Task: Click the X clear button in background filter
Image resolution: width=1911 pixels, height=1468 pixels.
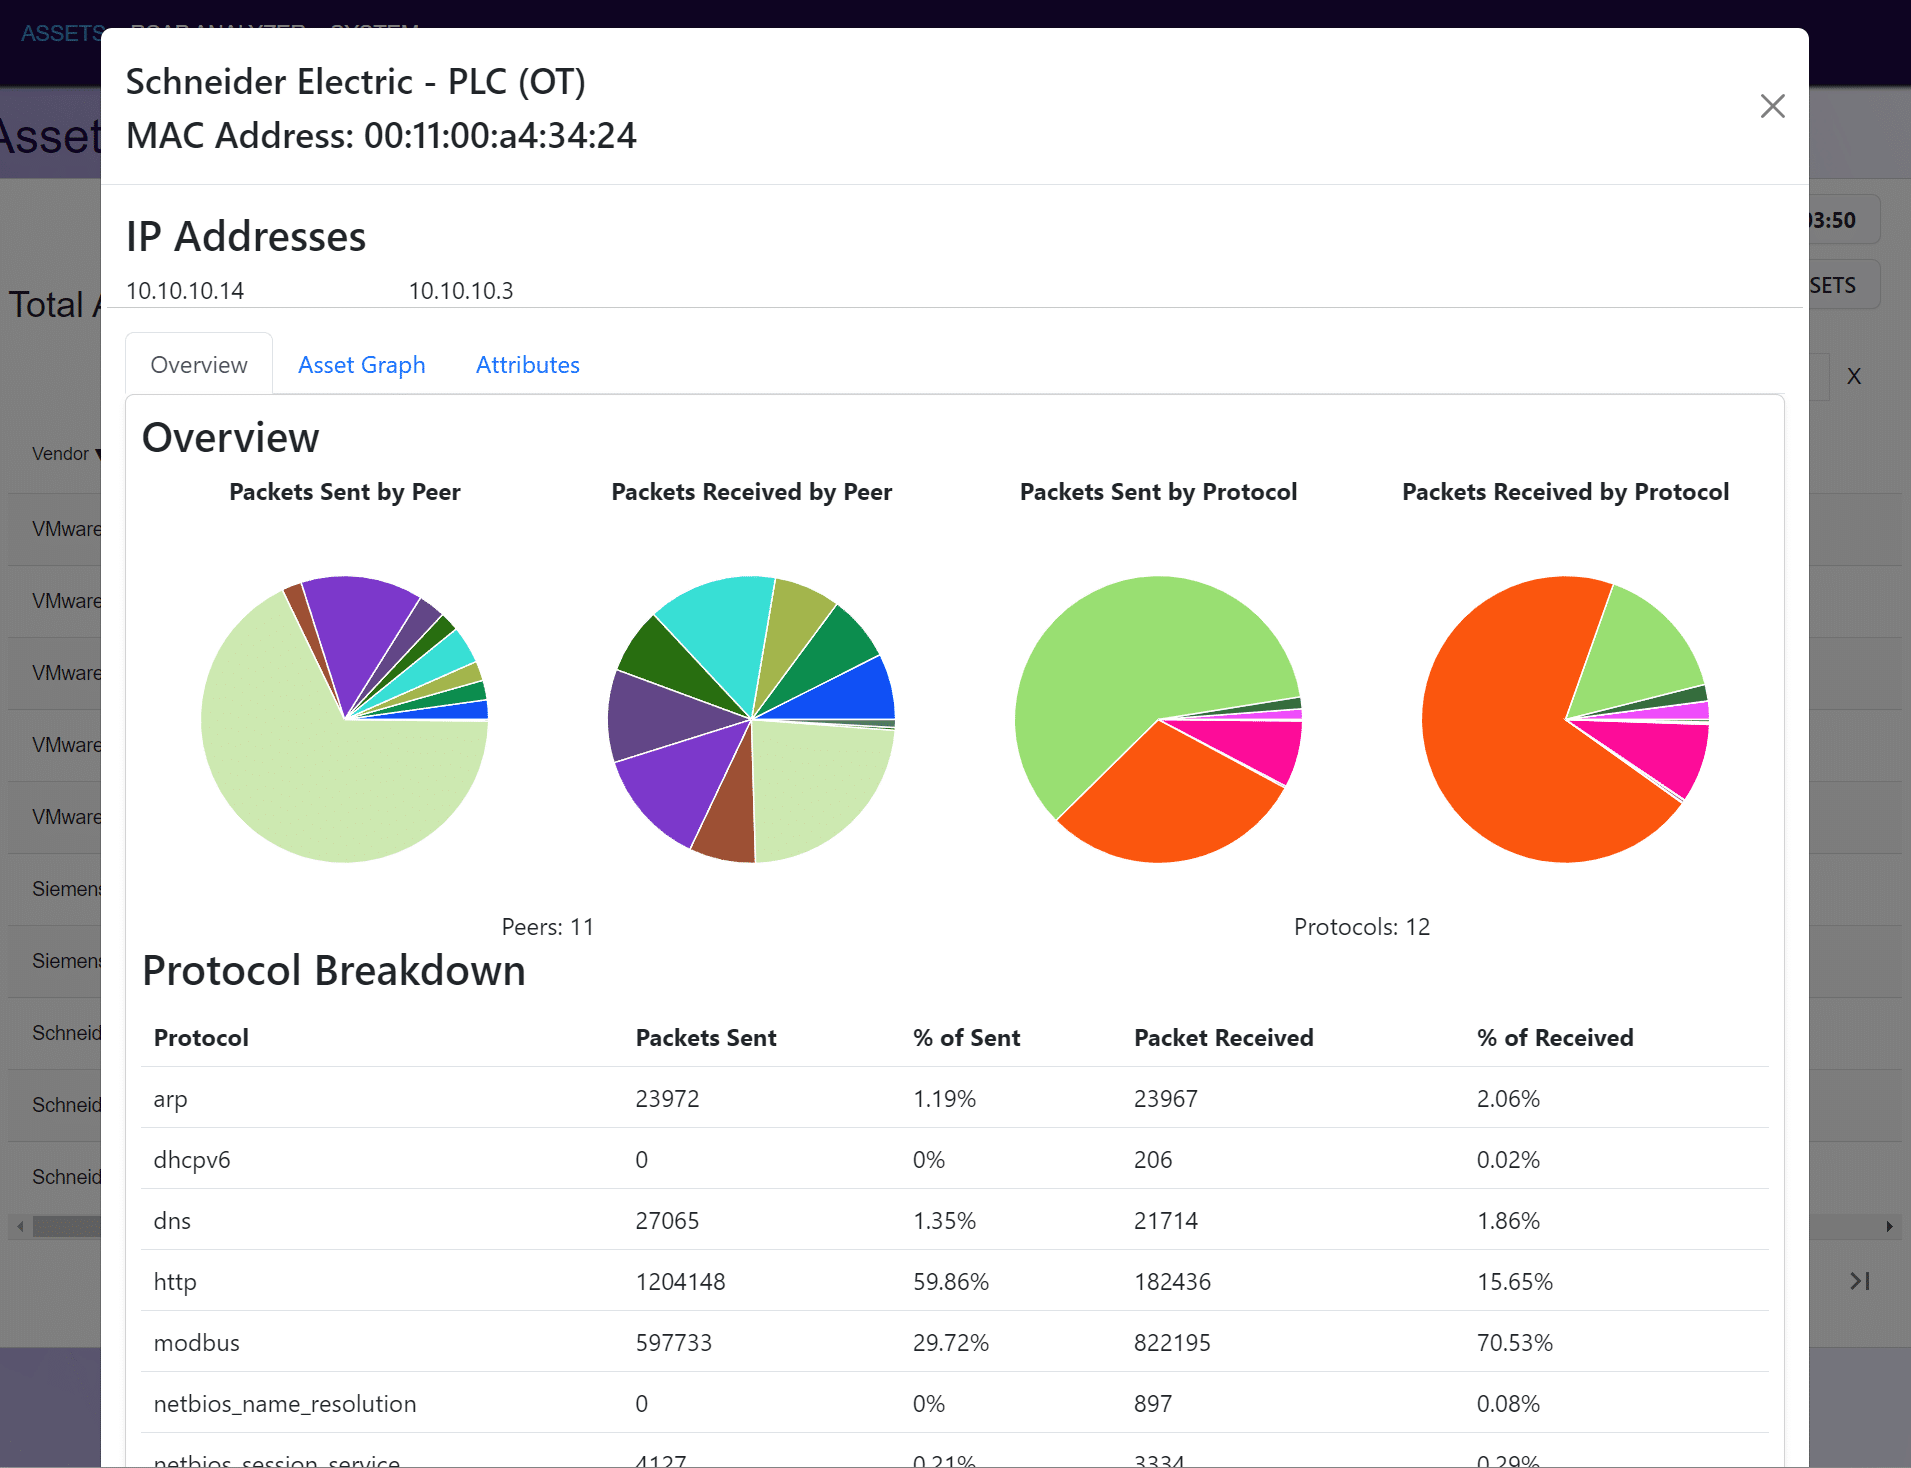Action: 1854,377
